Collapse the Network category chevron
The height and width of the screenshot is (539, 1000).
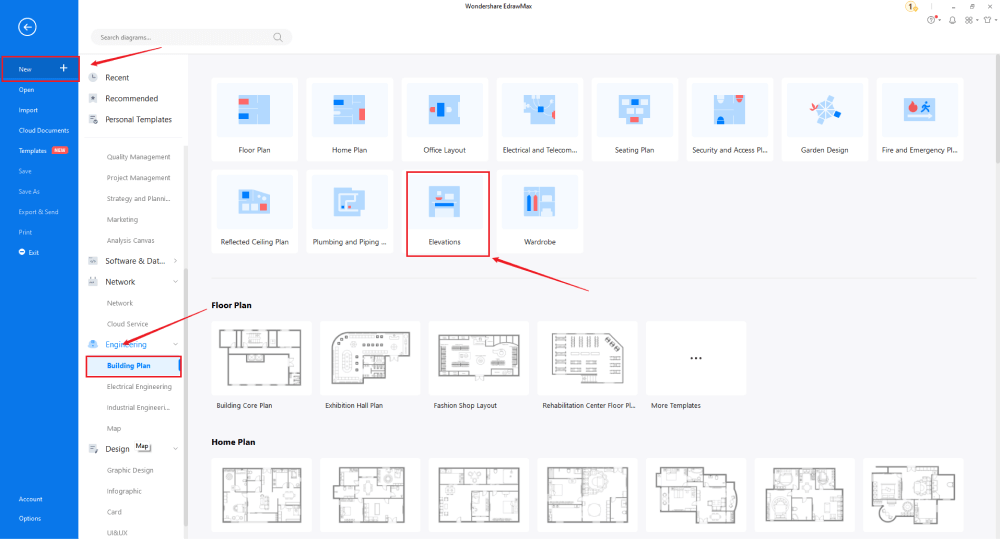coord(175,282)
